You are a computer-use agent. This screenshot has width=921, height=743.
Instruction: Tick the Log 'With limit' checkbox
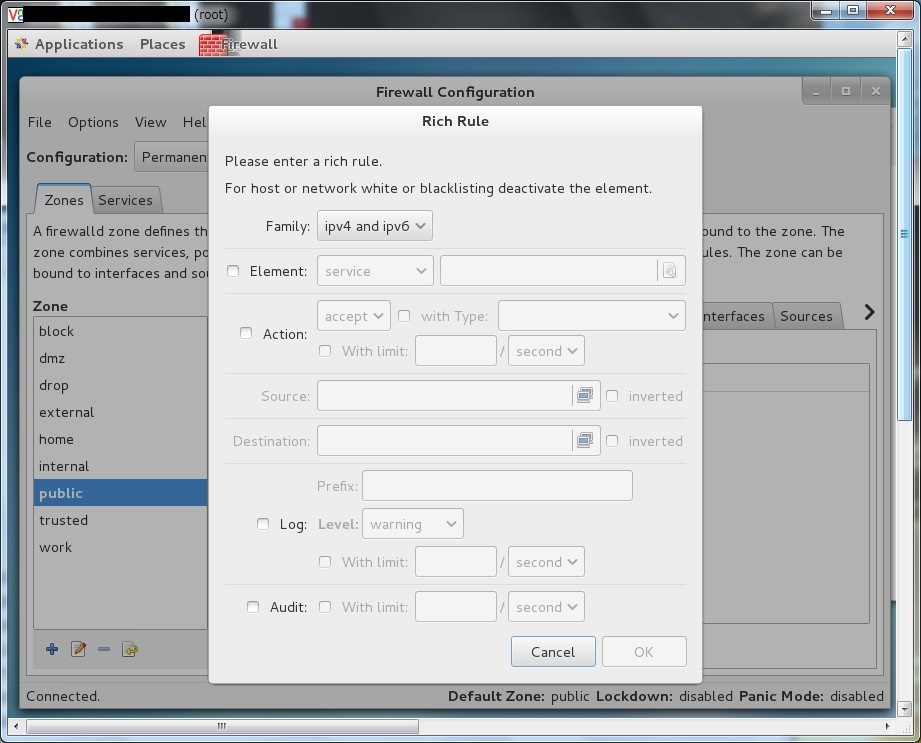click(x=325, y=562)
